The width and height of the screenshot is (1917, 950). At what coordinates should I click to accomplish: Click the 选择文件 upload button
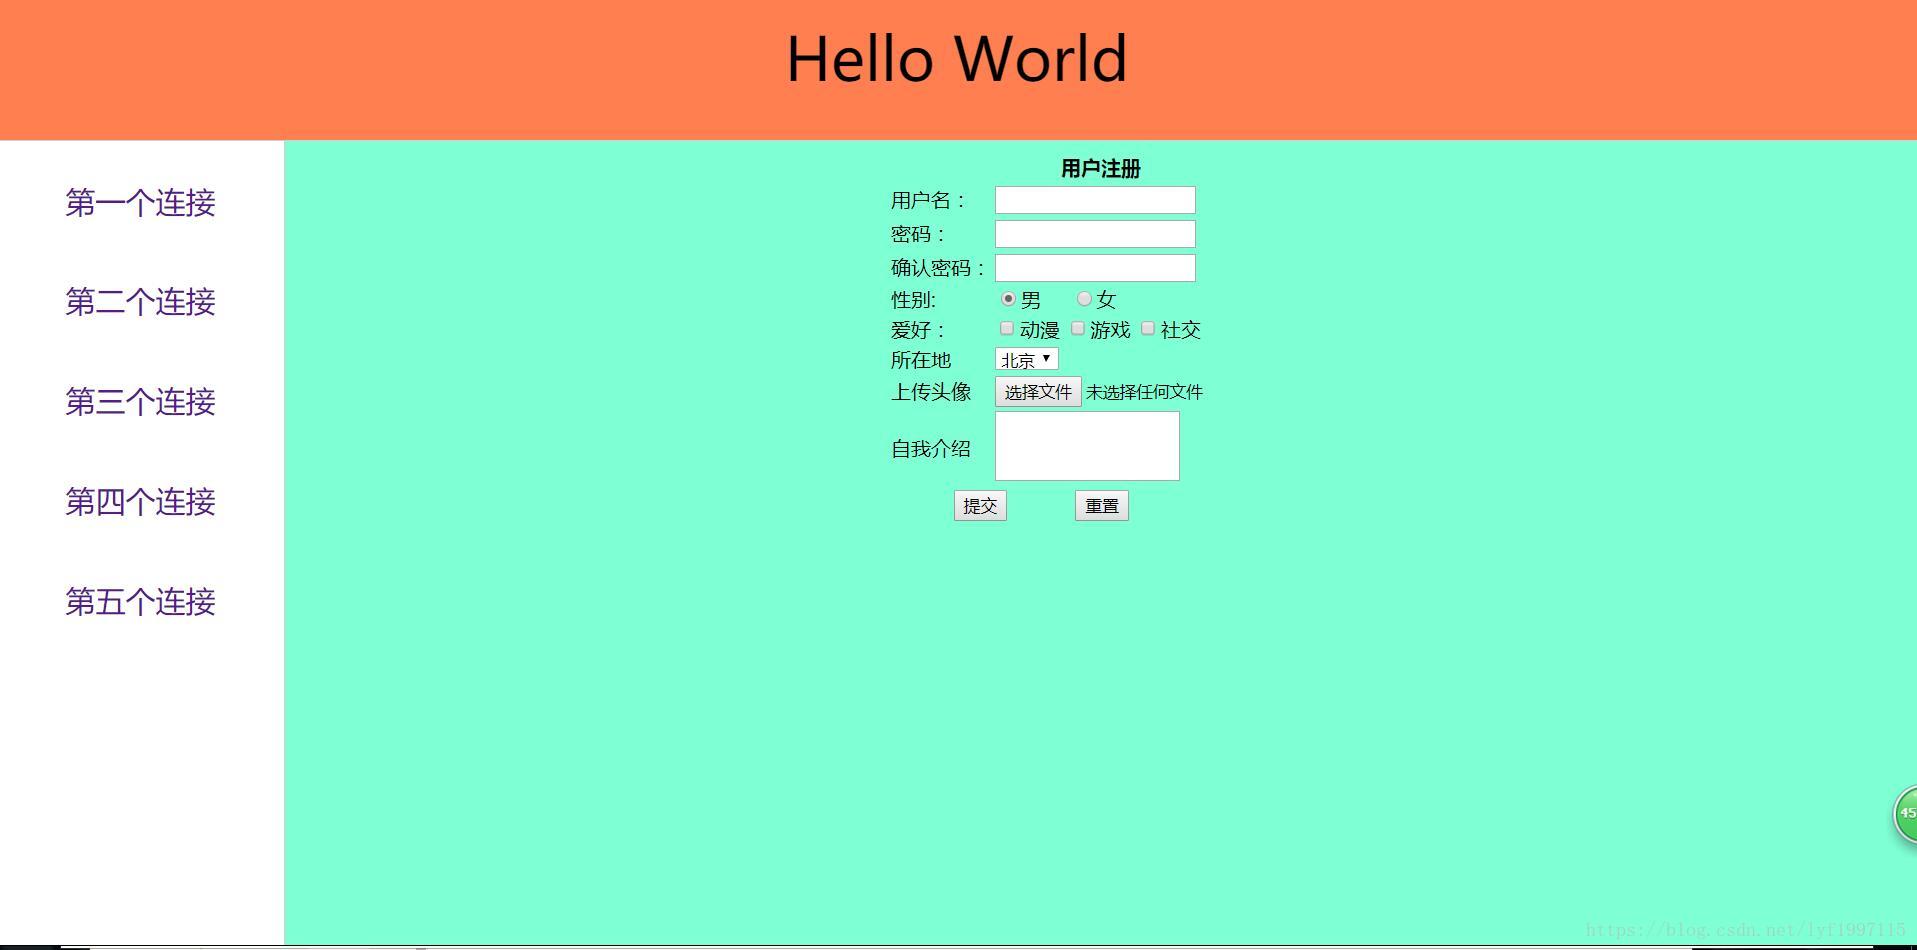point(1038,392)
